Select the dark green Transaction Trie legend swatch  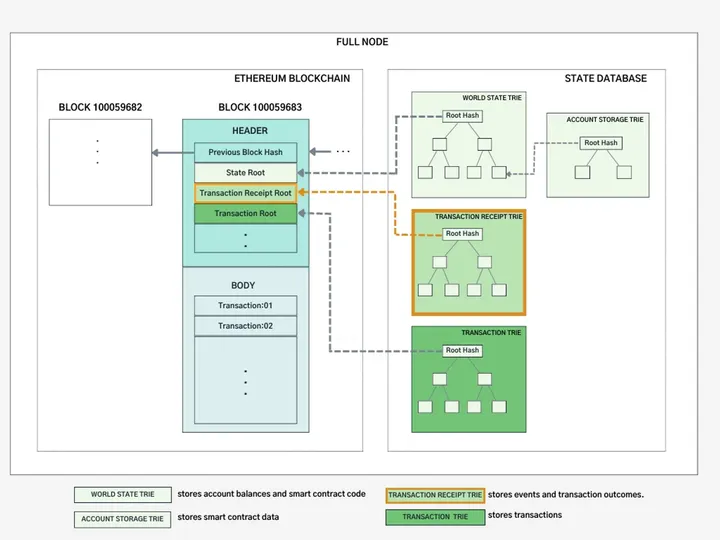[x=435, y=517]
